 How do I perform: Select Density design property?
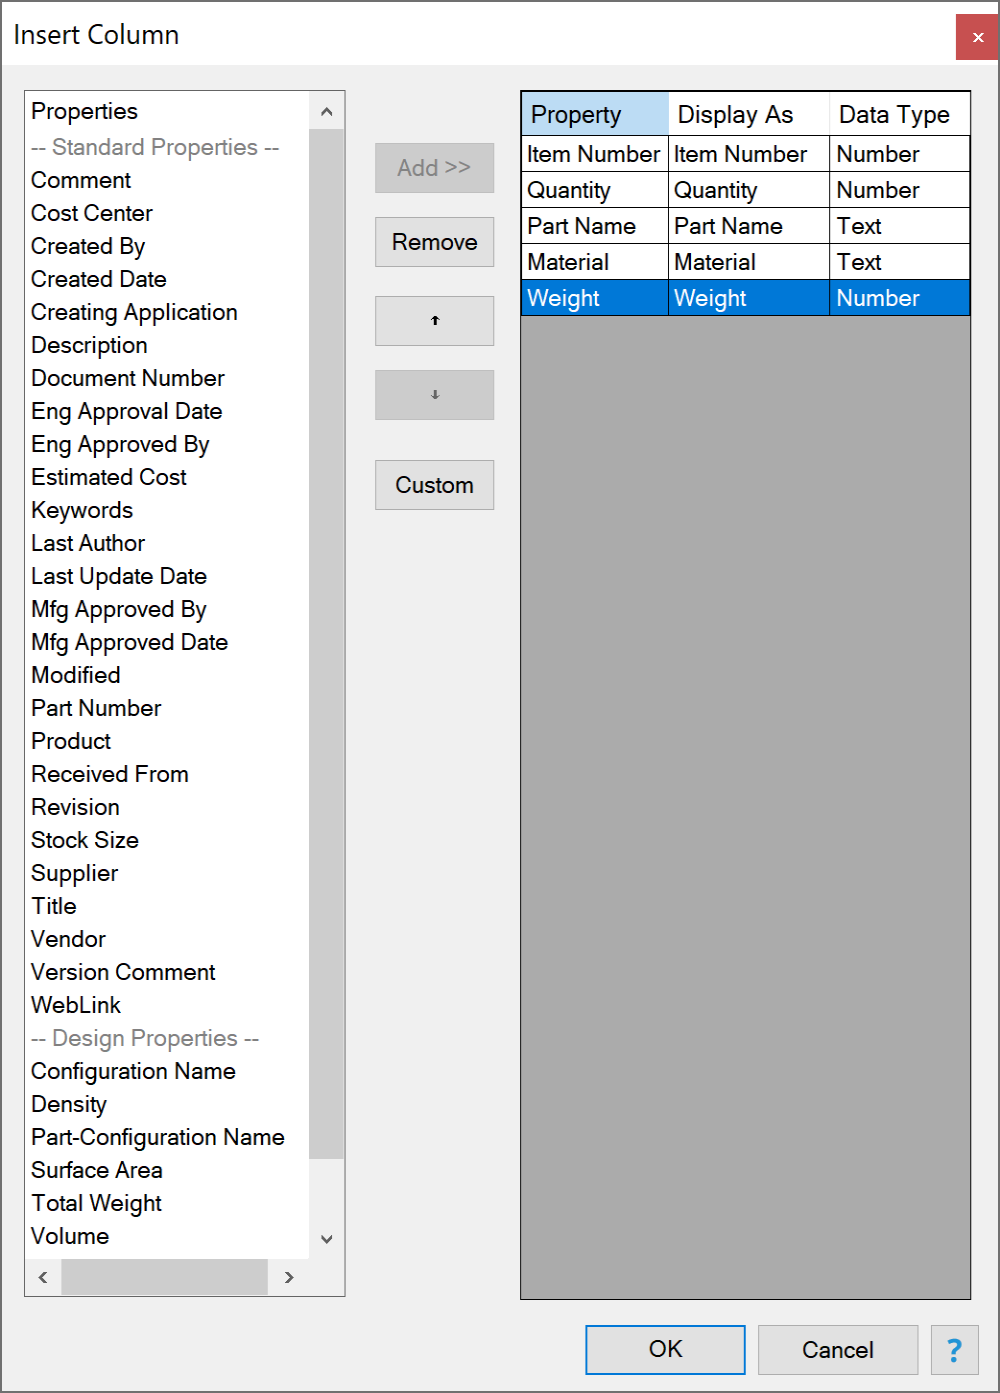pos(69,1104)
